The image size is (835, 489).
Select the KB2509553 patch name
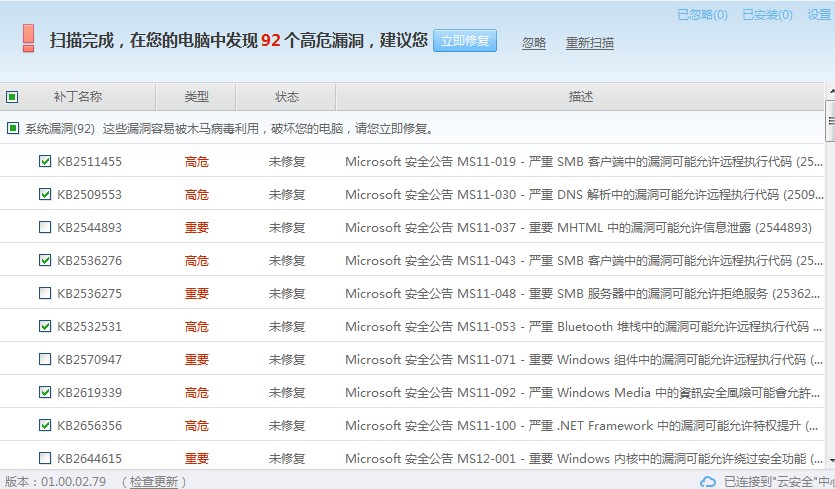[x=89, y=194]
